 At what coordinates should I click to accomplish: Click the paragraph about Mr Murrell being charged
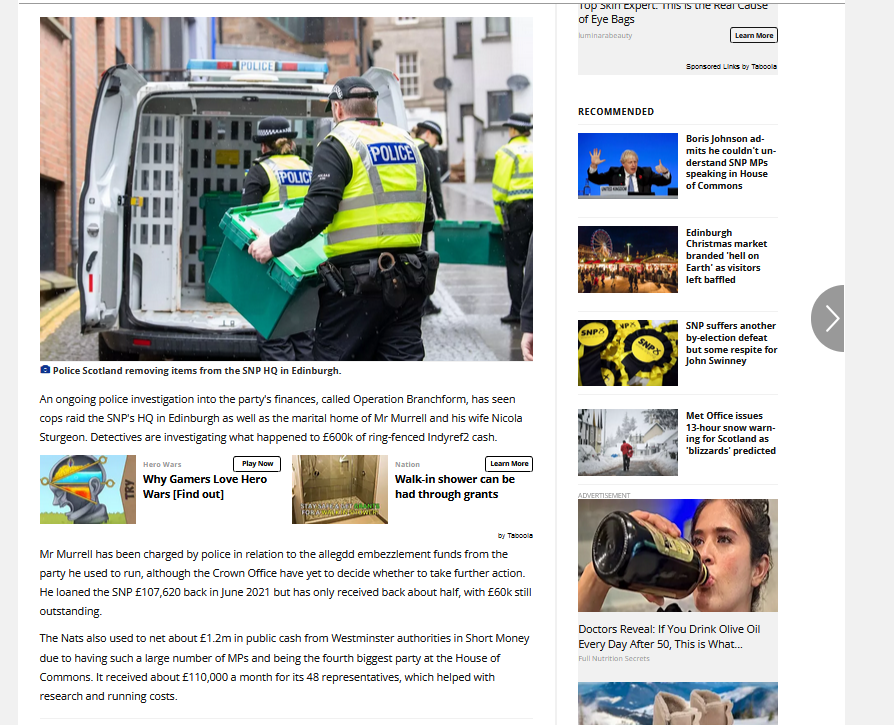click(x=286, y=583)
